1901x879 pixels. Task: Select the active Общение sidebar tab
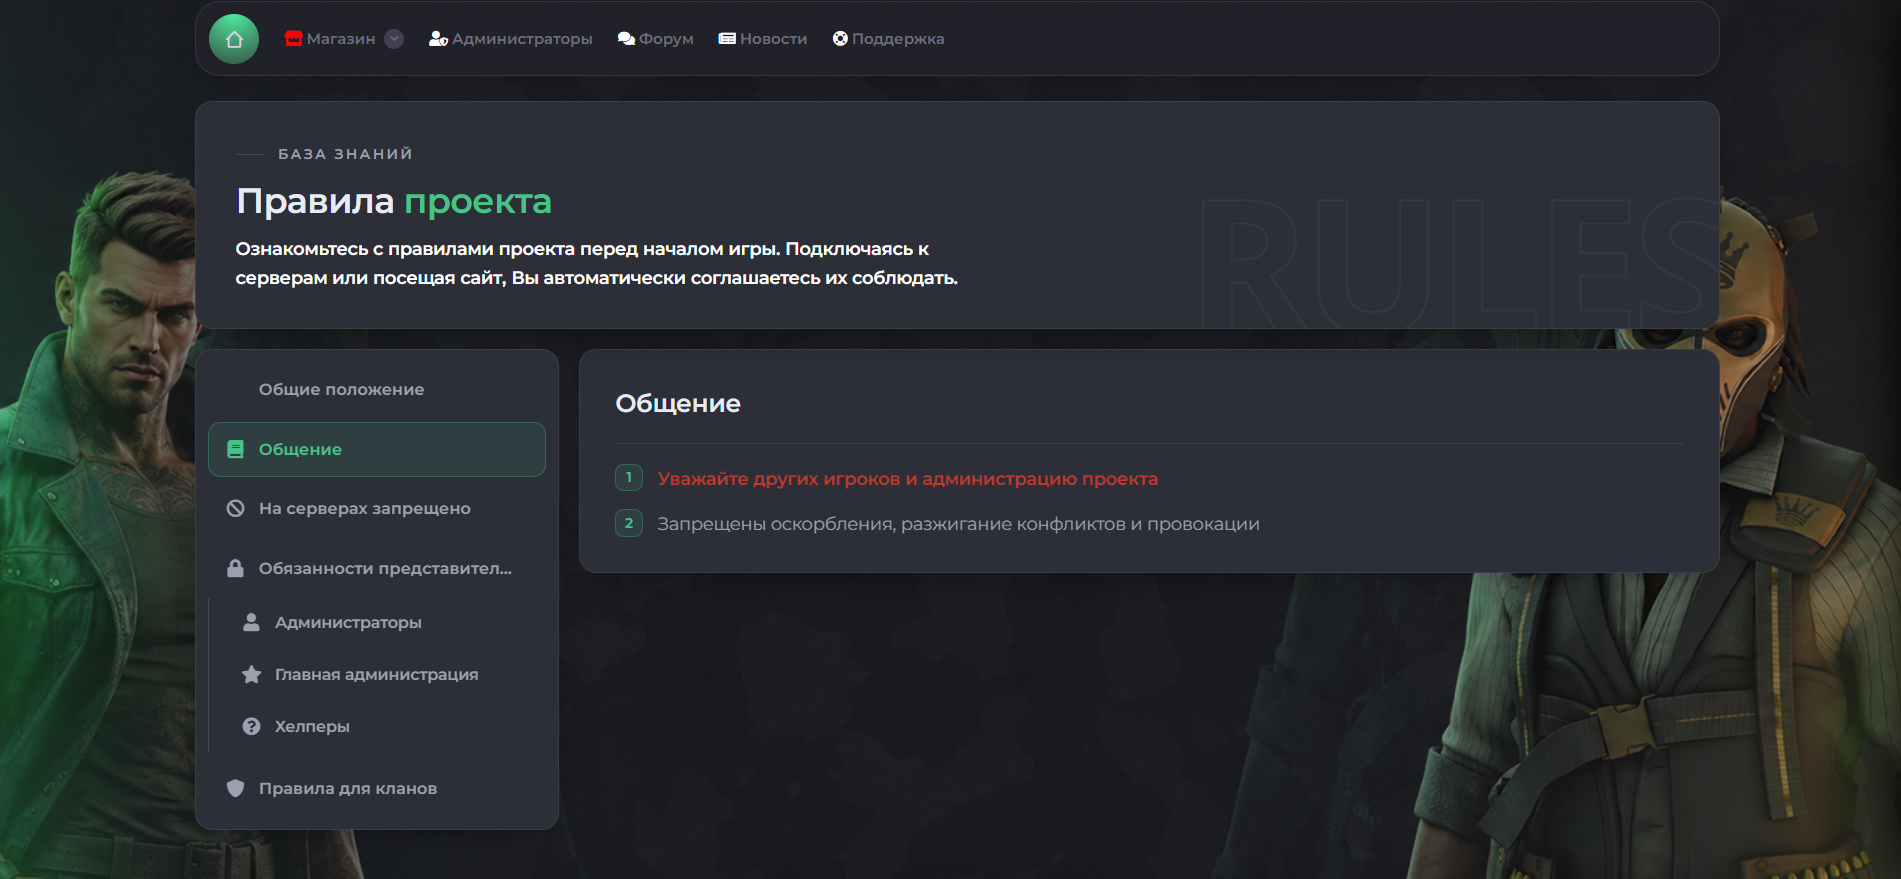pyautogui.click(x=377, y=449)
